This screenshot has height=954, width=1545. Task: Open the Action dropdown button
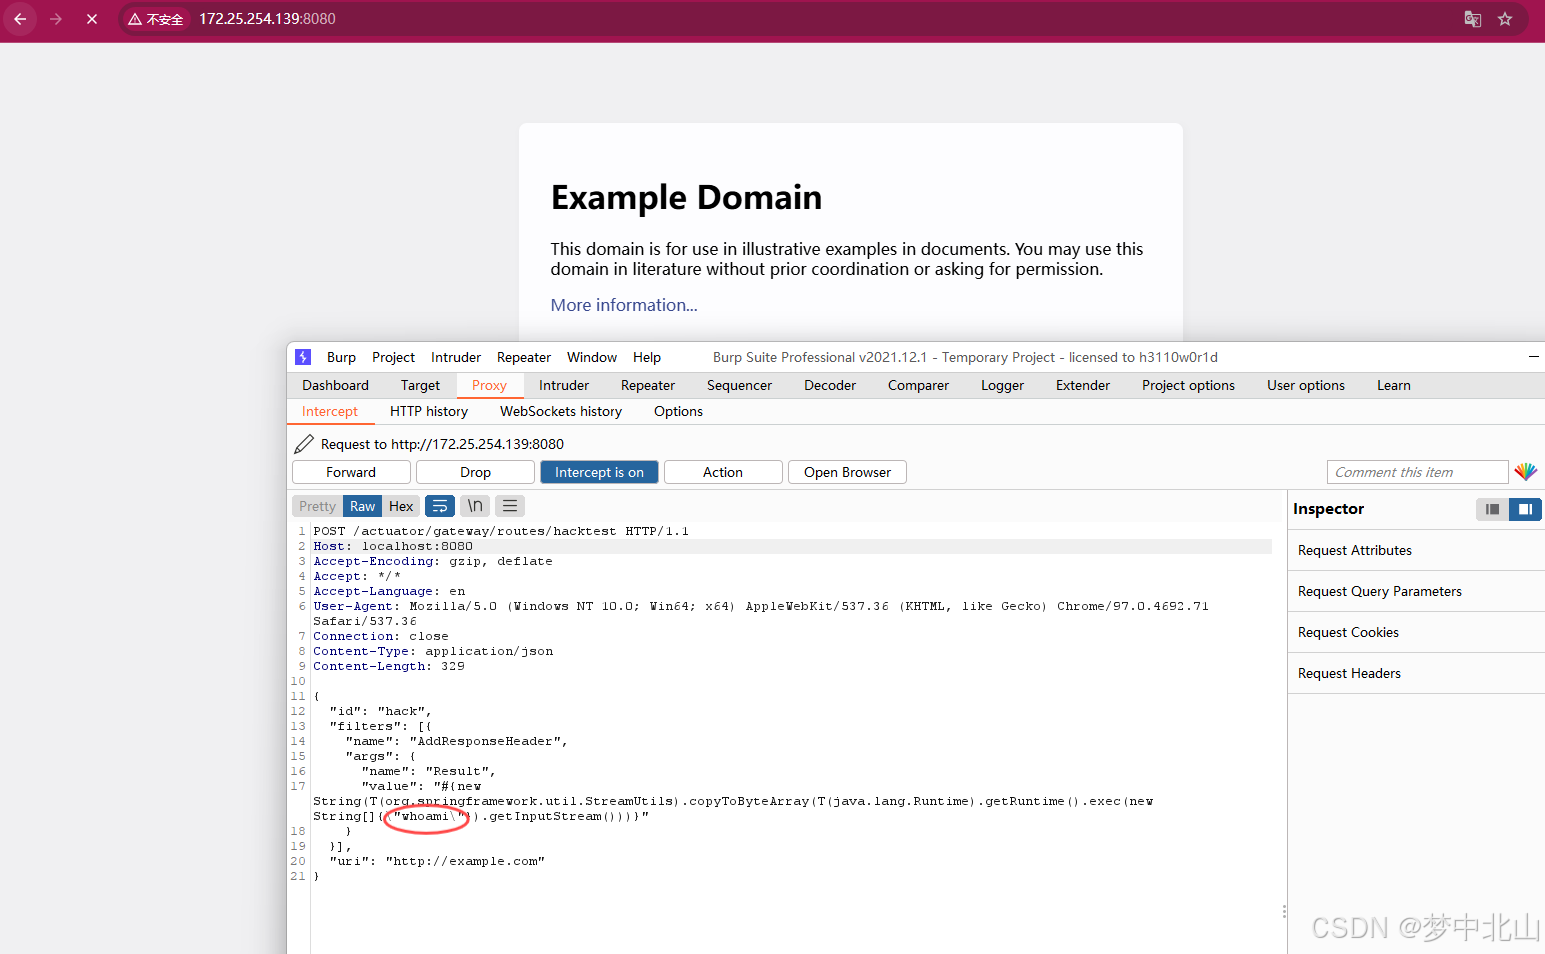tap(723, 472)
